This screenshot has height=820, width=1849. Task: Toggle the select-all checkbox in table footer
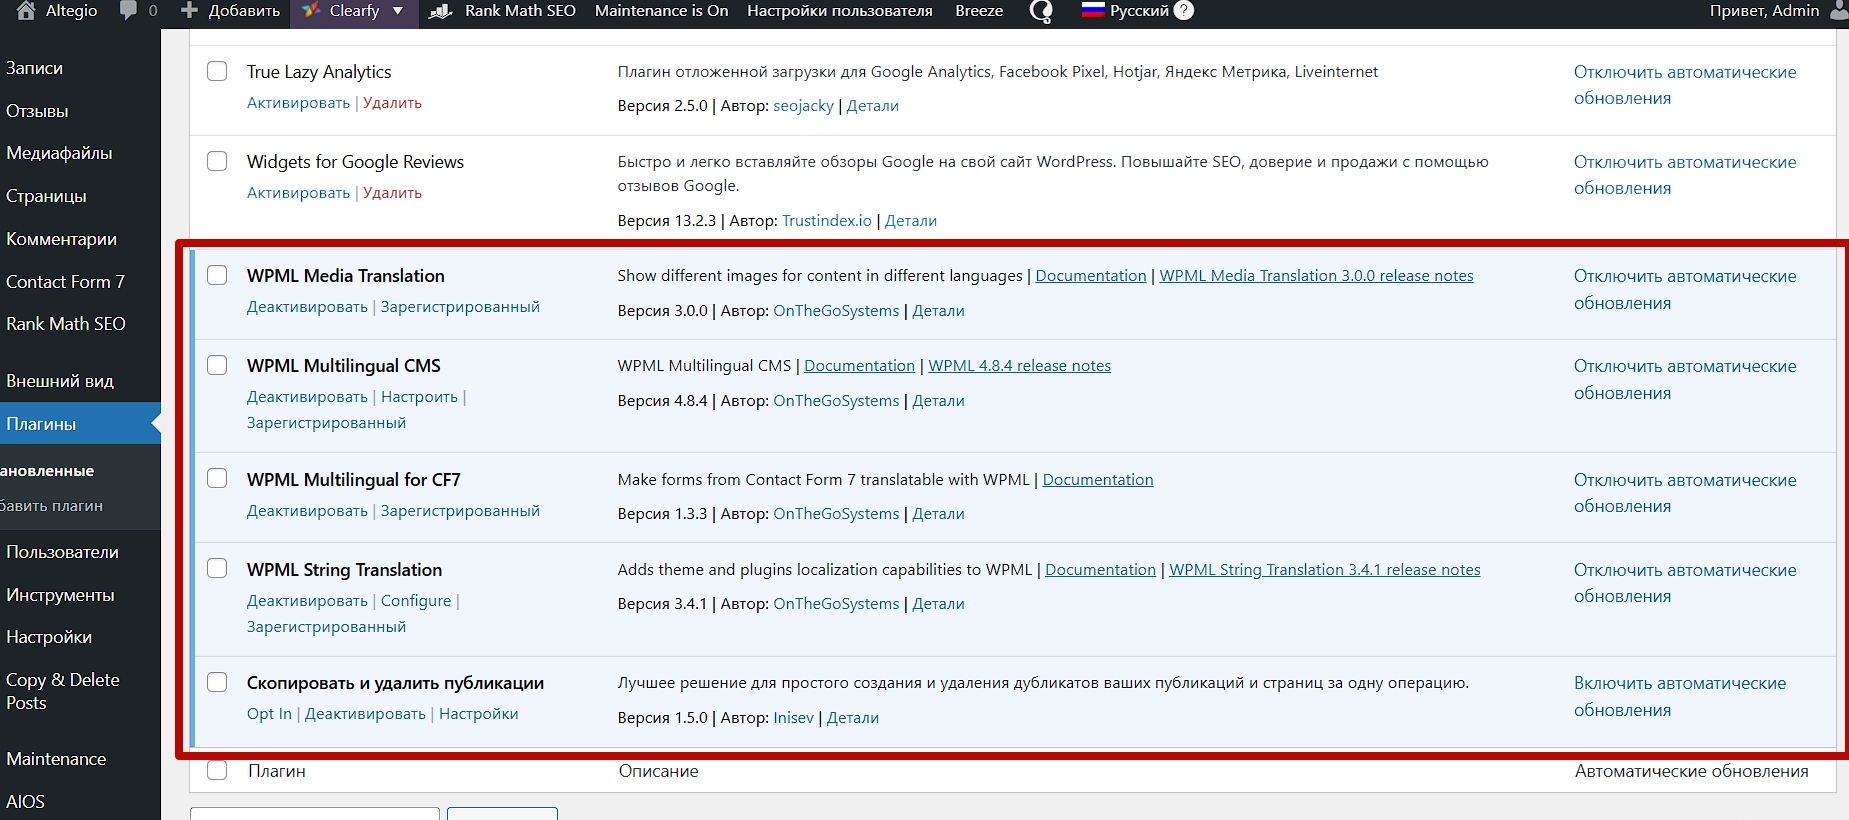(x=217, y=770)
